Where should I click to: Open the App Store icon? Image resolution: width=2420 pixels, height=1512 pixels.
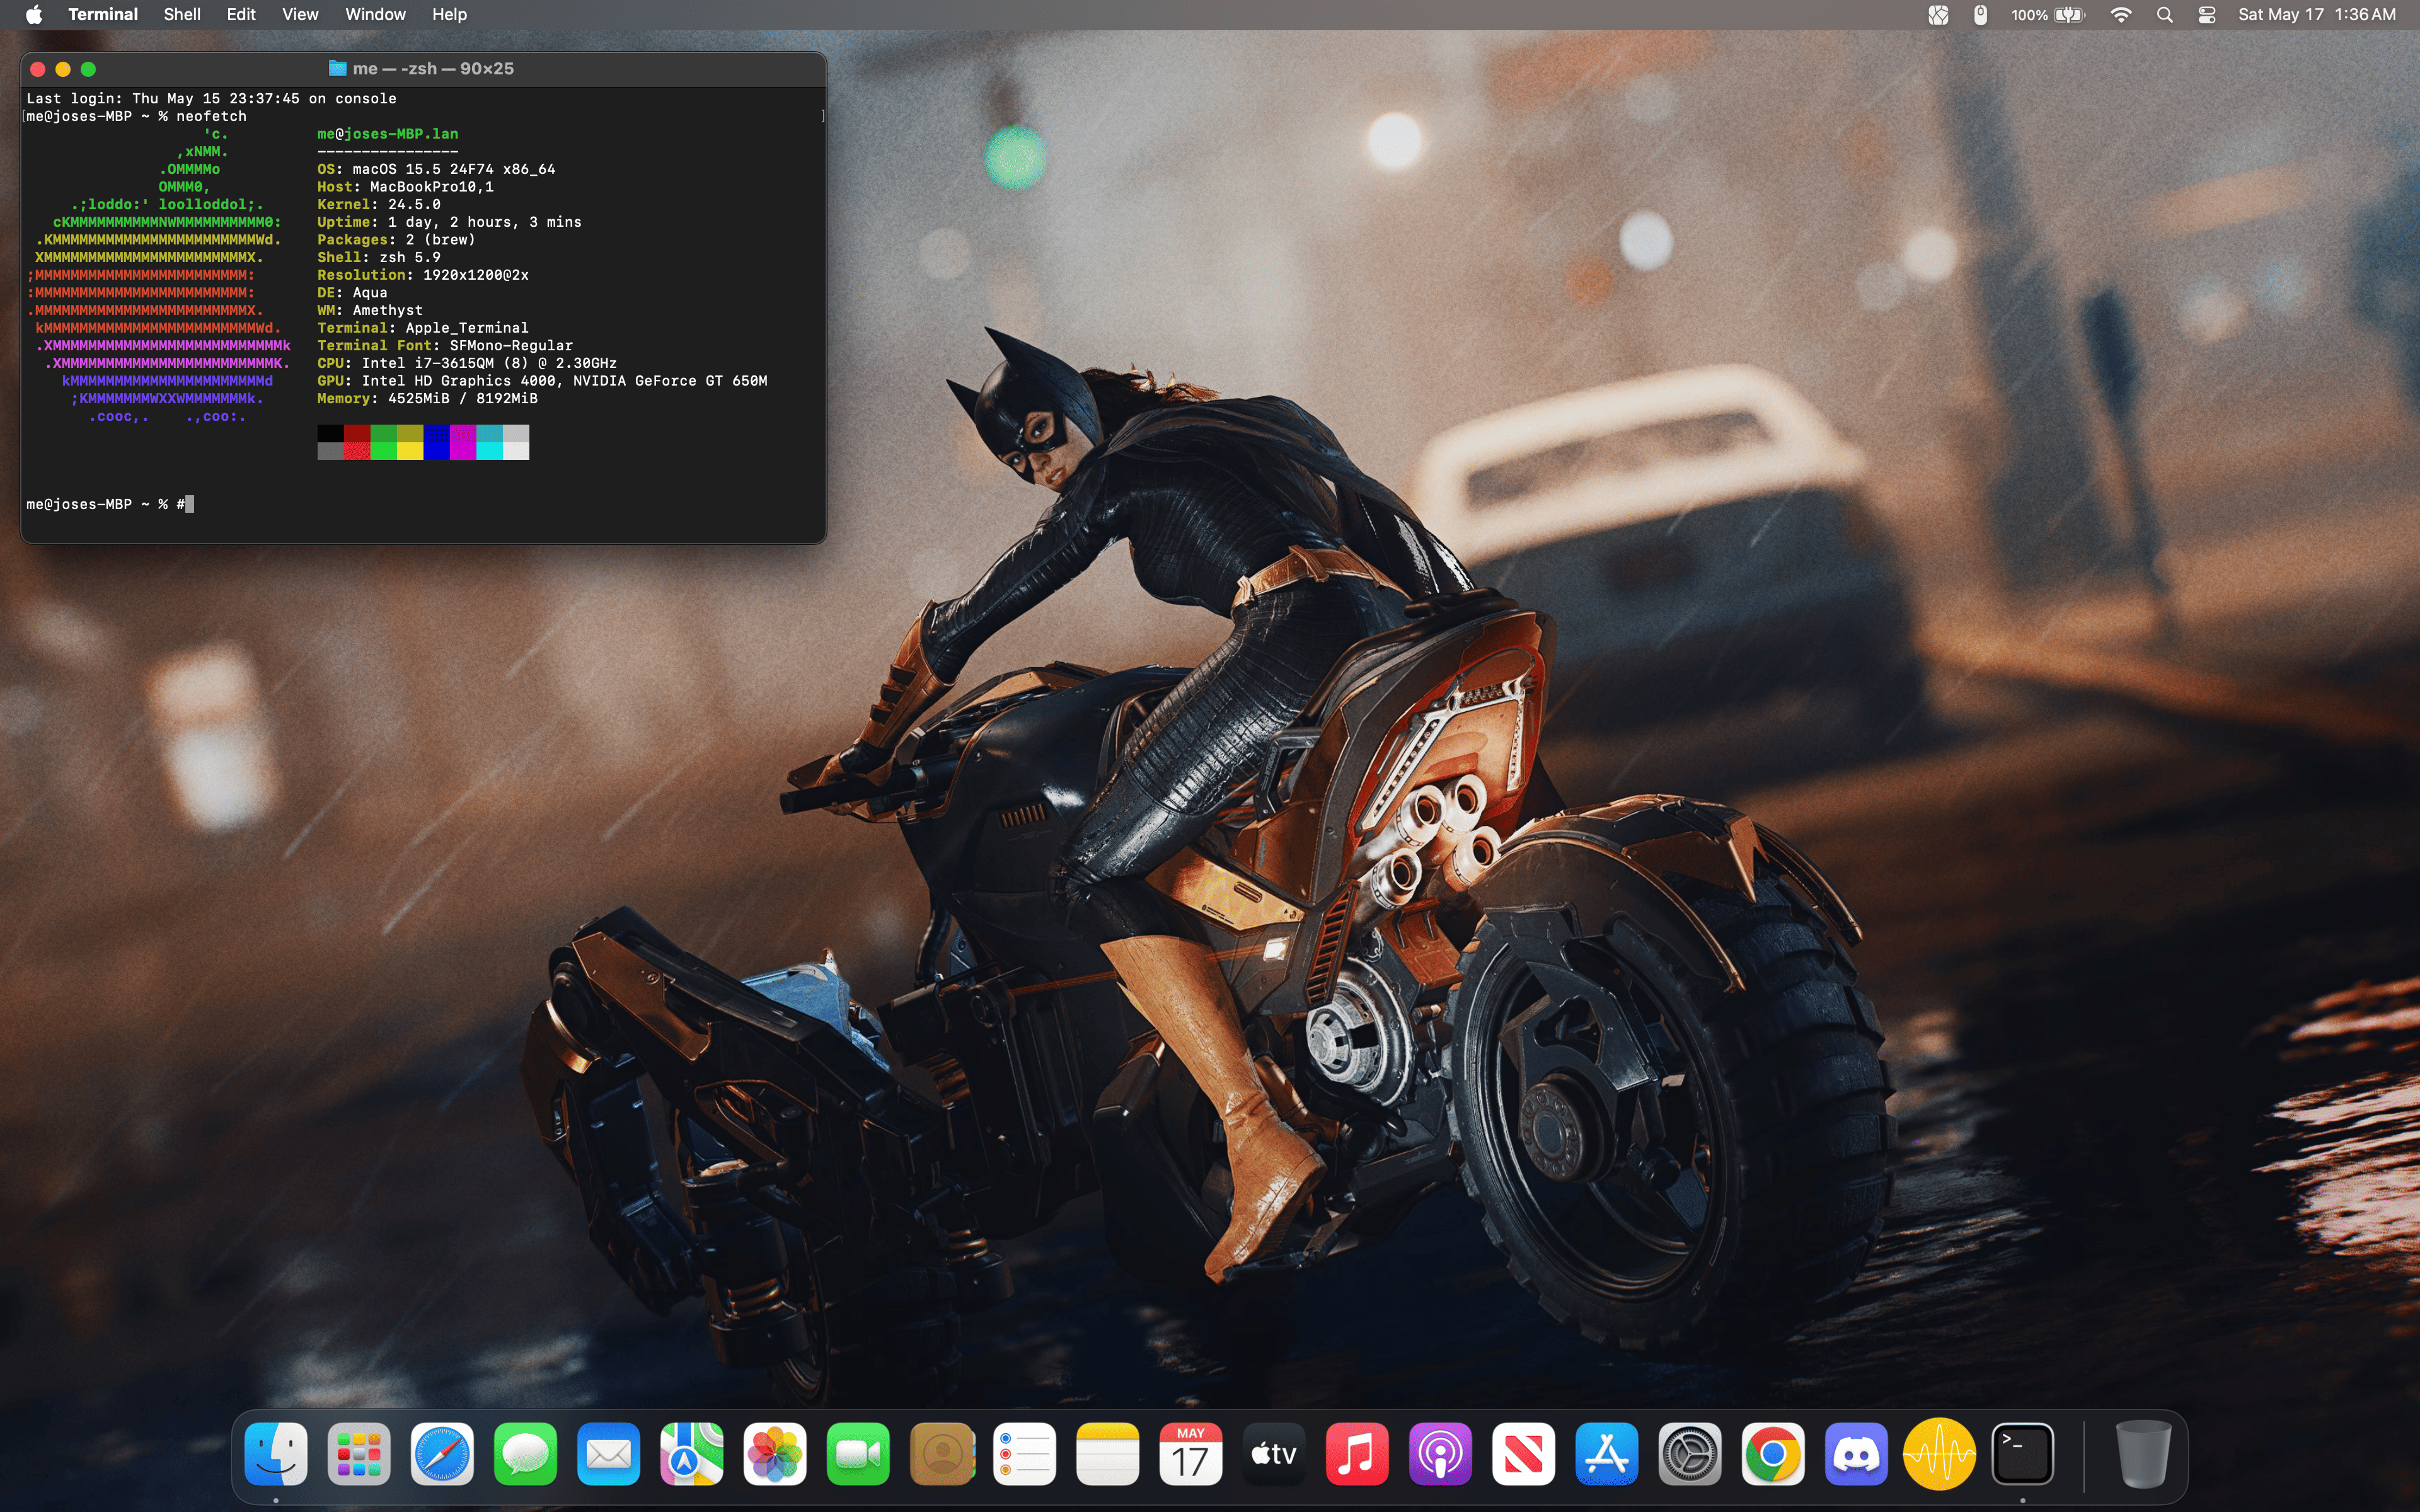click(x=1606, y=1453)
